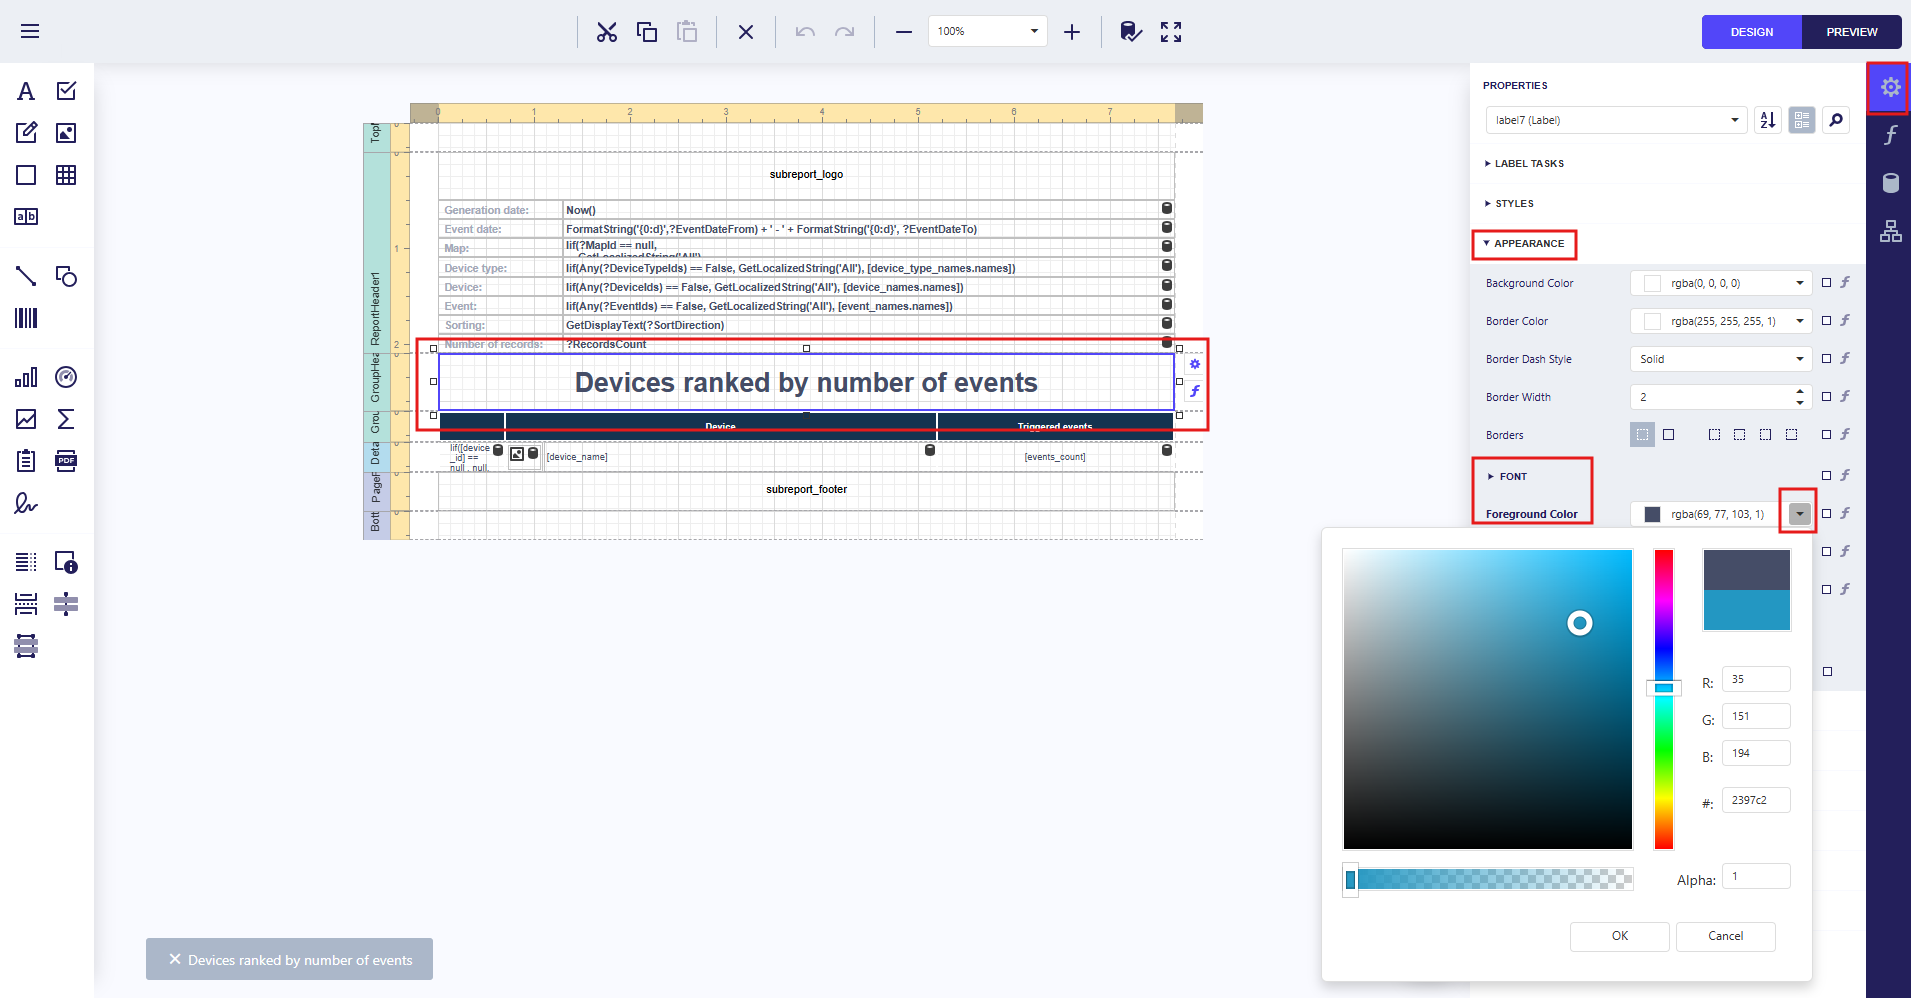This screenshot has width=1911, height=998.
Task: Click OK in the color picker
Action: [1619, 936]
